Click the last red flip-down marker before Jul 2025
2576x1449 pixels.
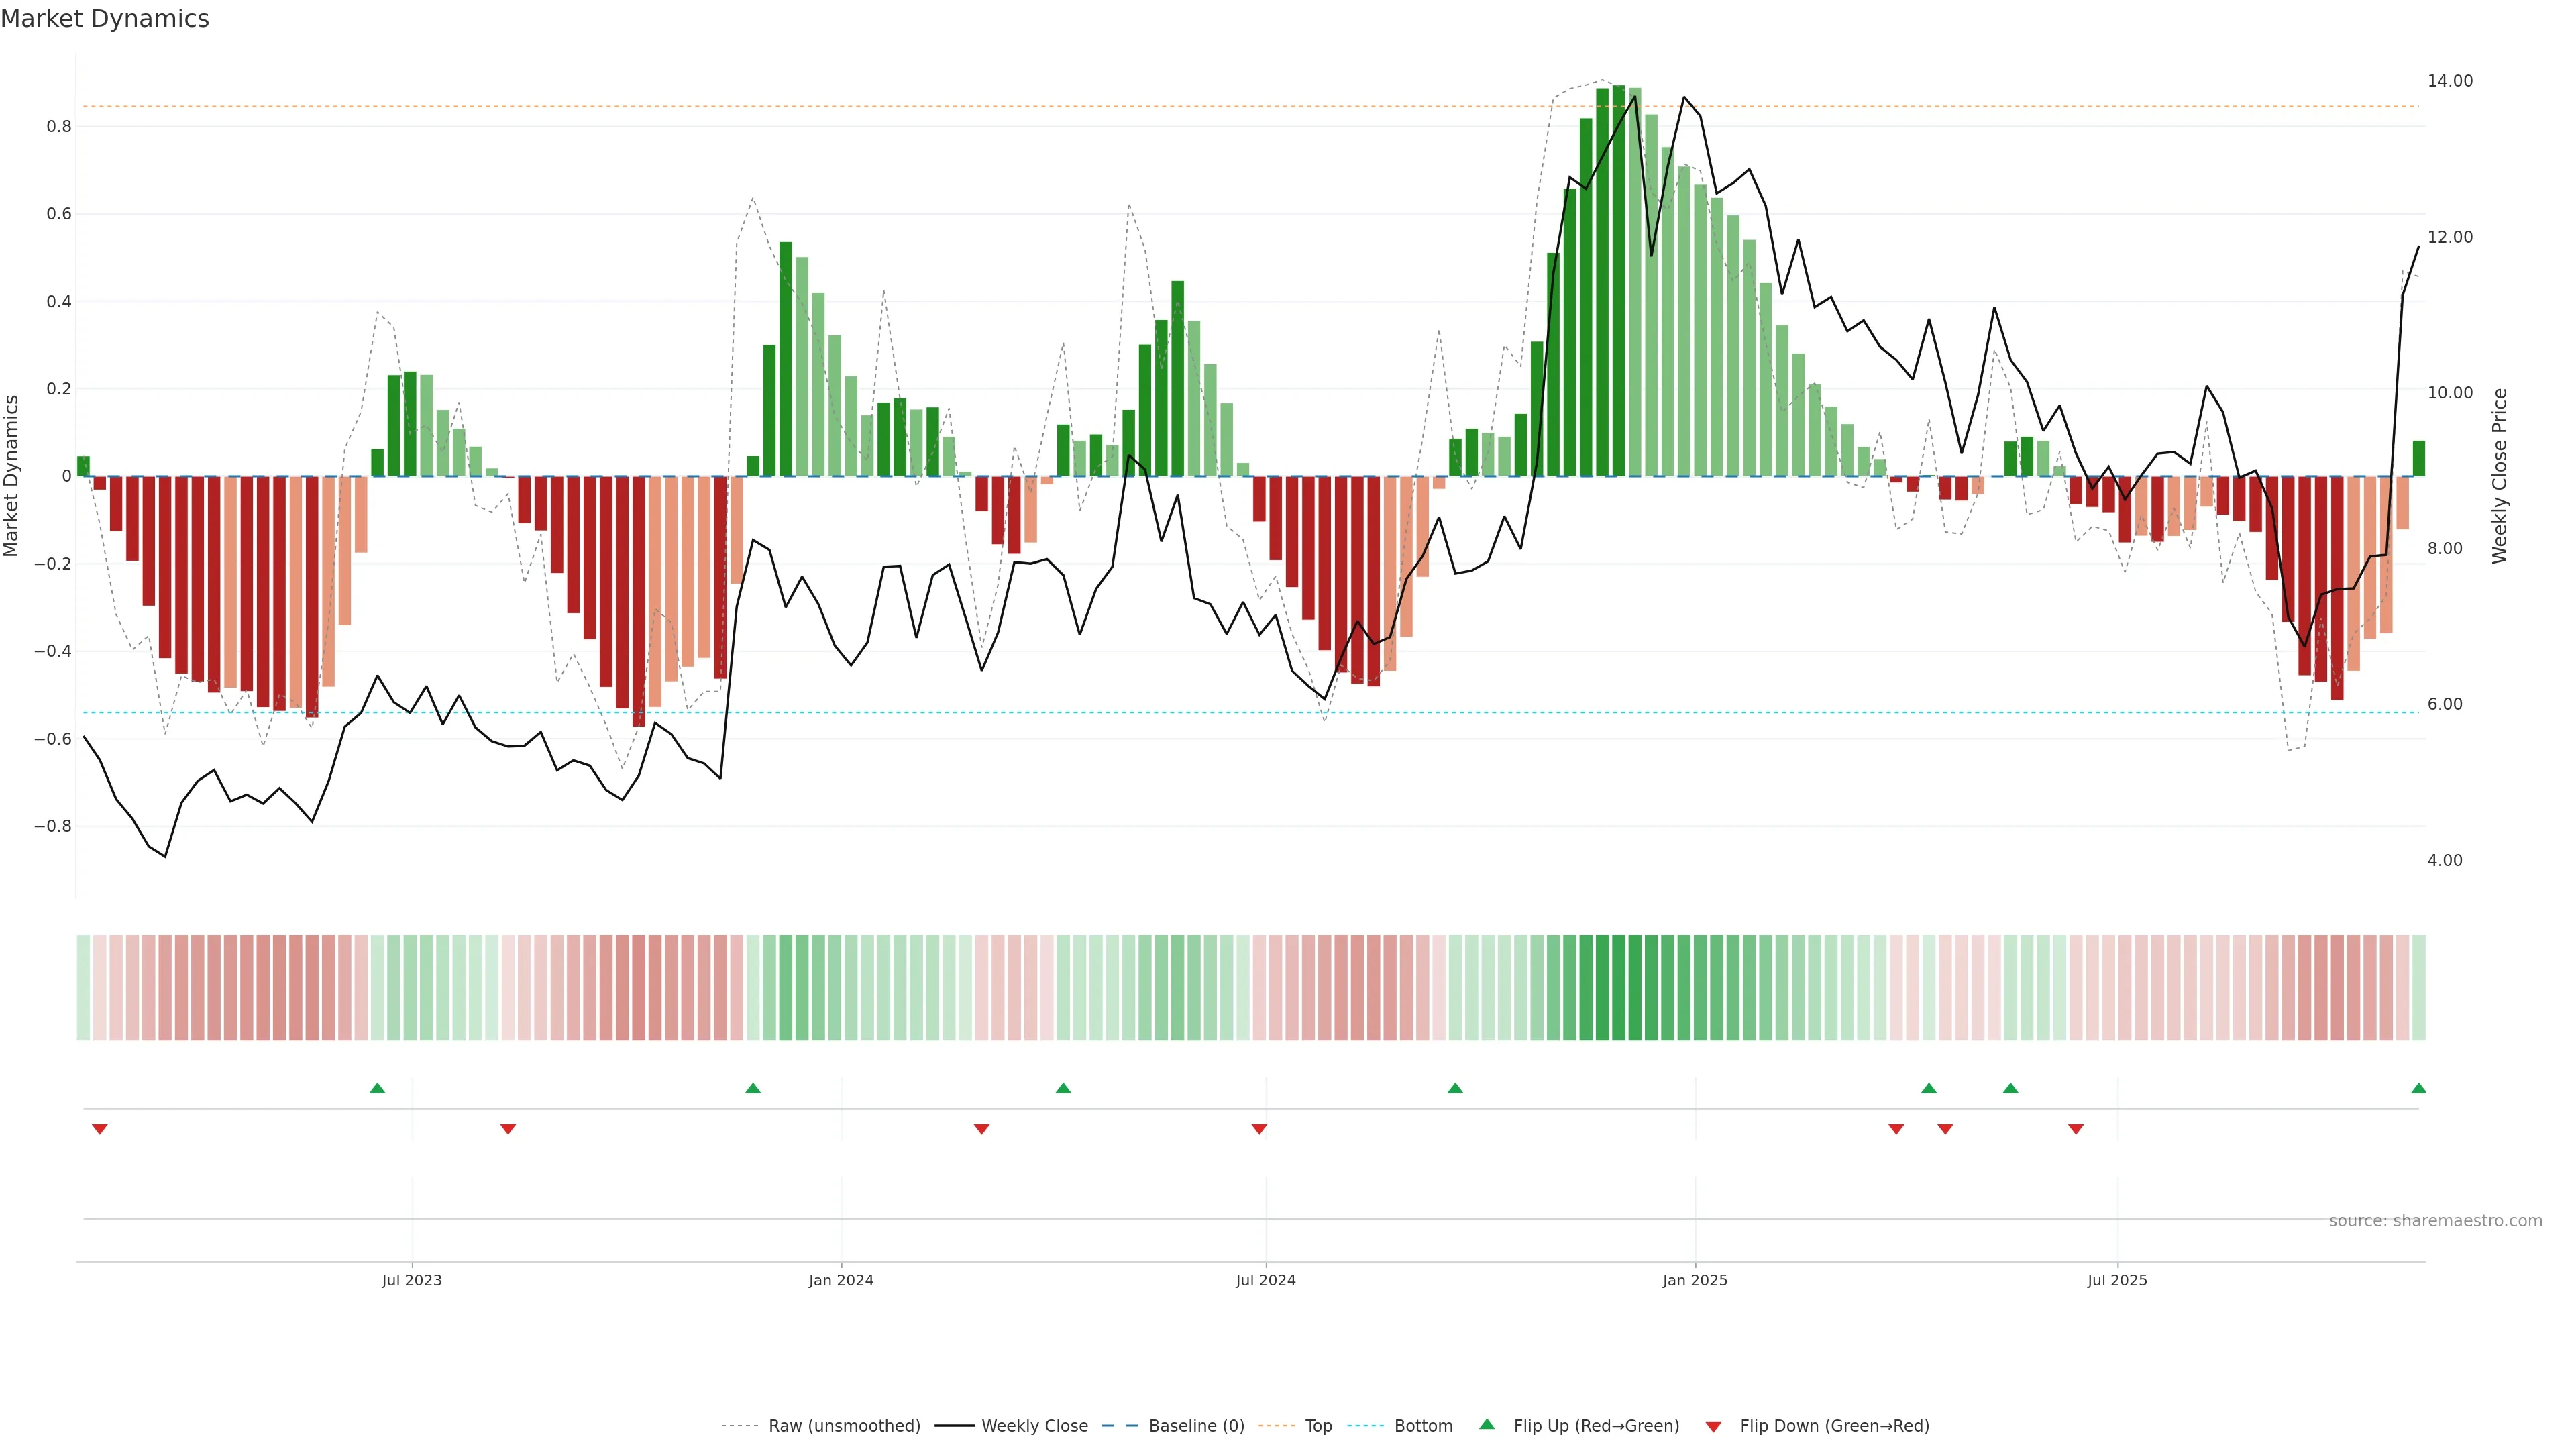[x=2076, y=1129]
